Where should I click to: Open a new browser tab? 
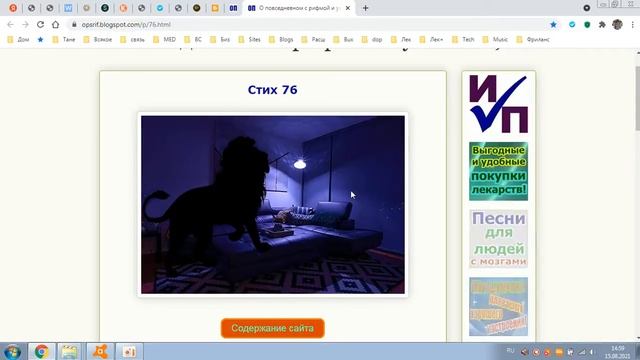tap(365, 8)
